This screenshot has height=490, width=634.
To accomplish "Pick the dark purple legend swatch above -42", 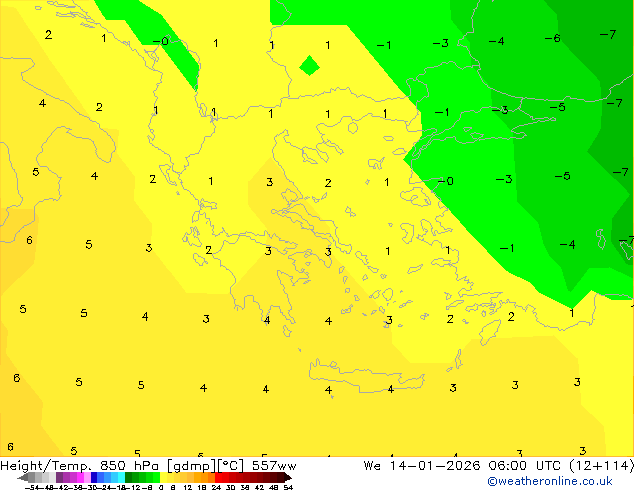I will [x=59, y=478].
